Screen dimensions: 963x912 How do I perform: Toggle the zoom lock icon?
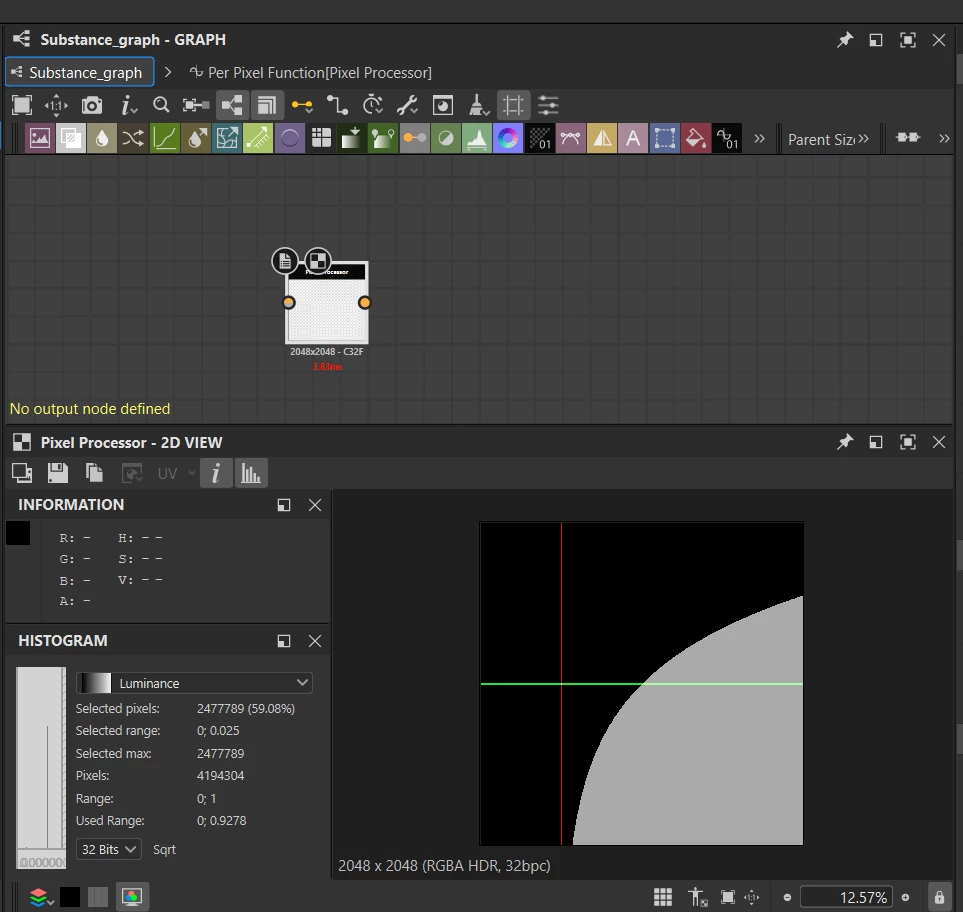click(x=939, y=897)
